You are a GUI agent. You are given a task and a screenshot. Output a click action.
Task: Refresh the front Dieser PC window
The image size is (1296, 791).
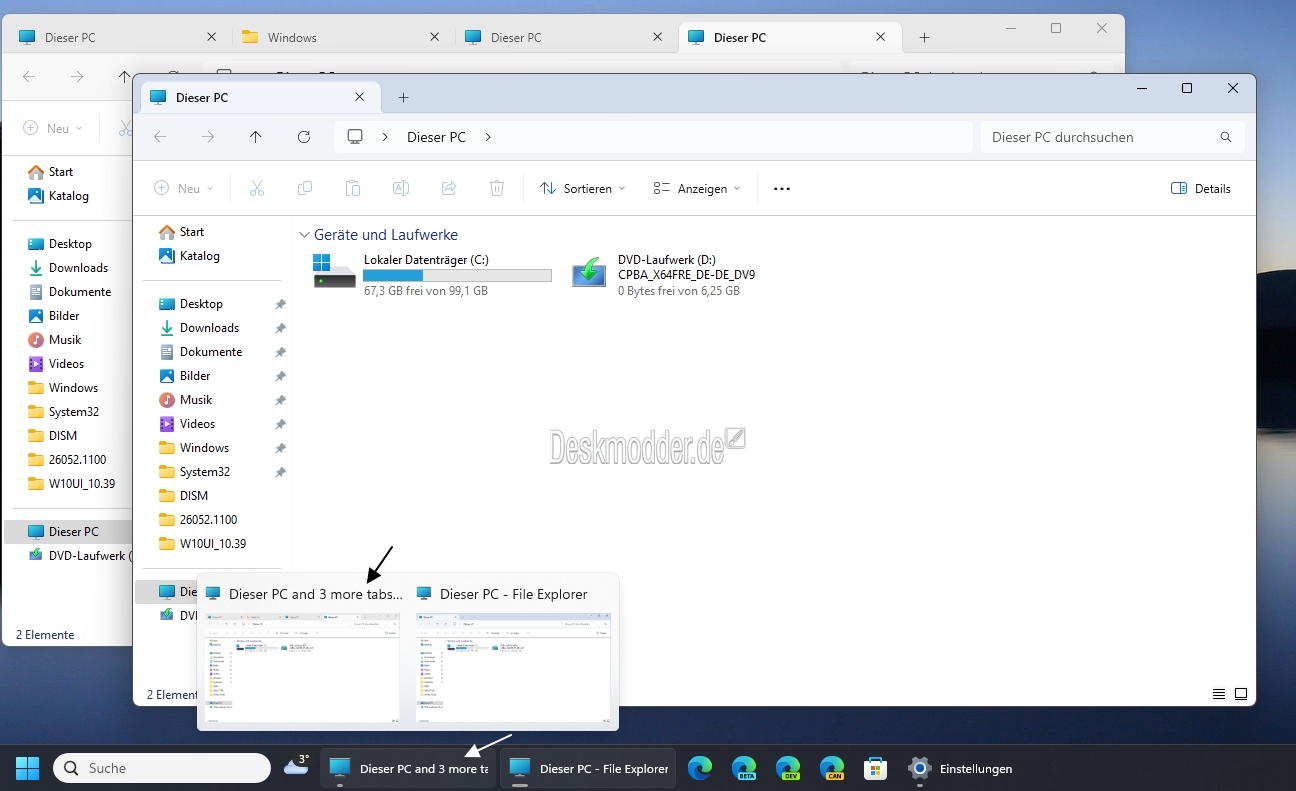(304, 137)
